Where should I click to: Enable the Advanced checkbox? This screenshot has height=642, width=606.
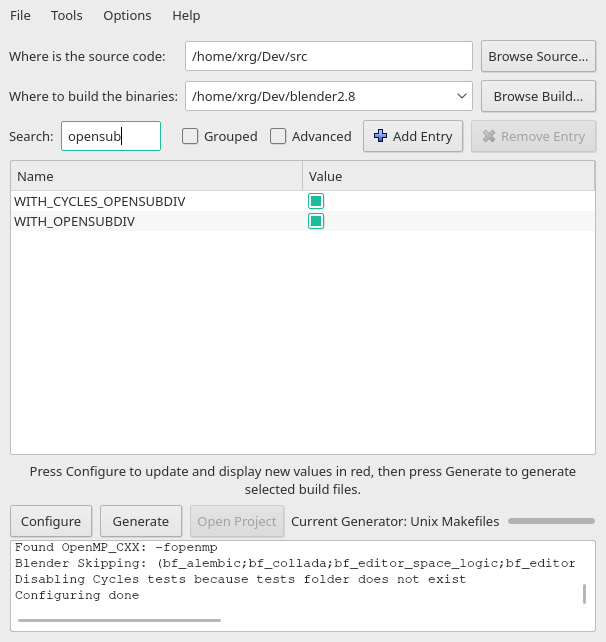[x=278, y=136]
